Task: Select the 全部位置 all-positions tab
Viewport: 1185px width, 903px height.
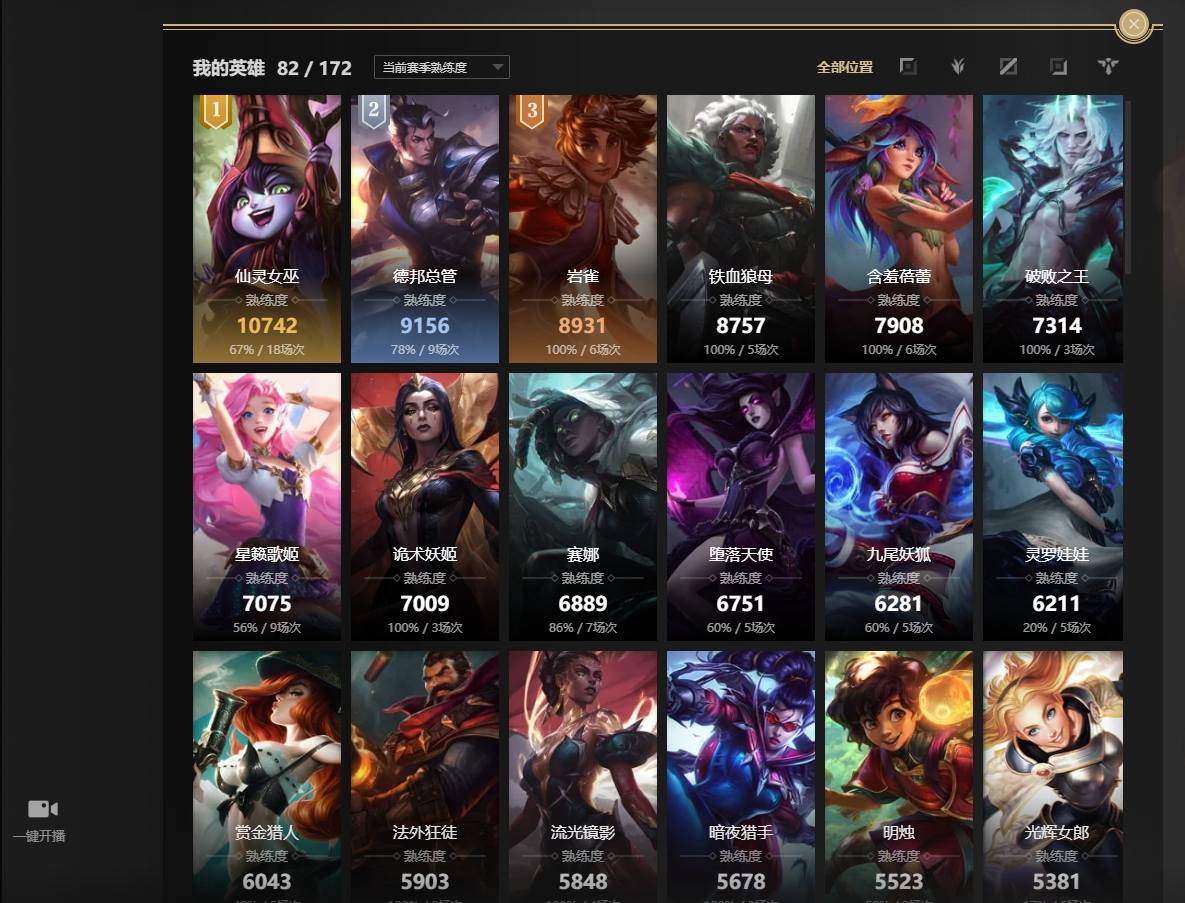Action: click(x=845, y=67)
